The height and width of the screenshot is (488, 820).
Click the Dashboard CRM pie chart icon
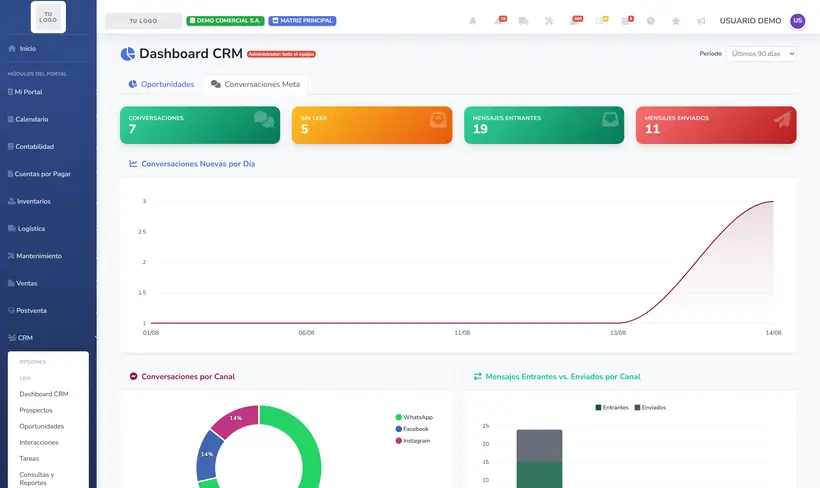click(128, 53)
